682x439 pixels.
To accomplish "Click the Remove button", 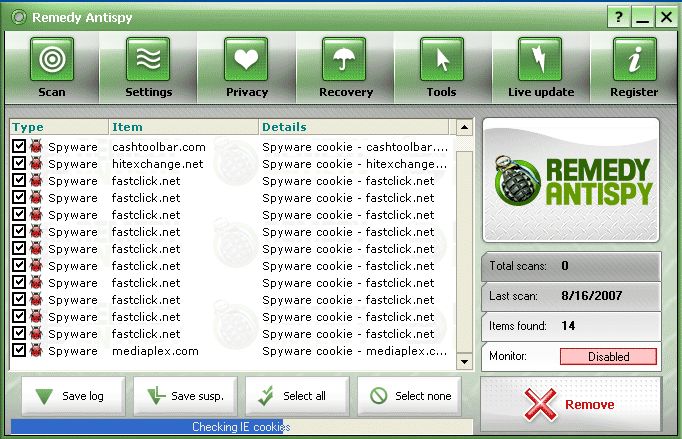I will [571, 405].
